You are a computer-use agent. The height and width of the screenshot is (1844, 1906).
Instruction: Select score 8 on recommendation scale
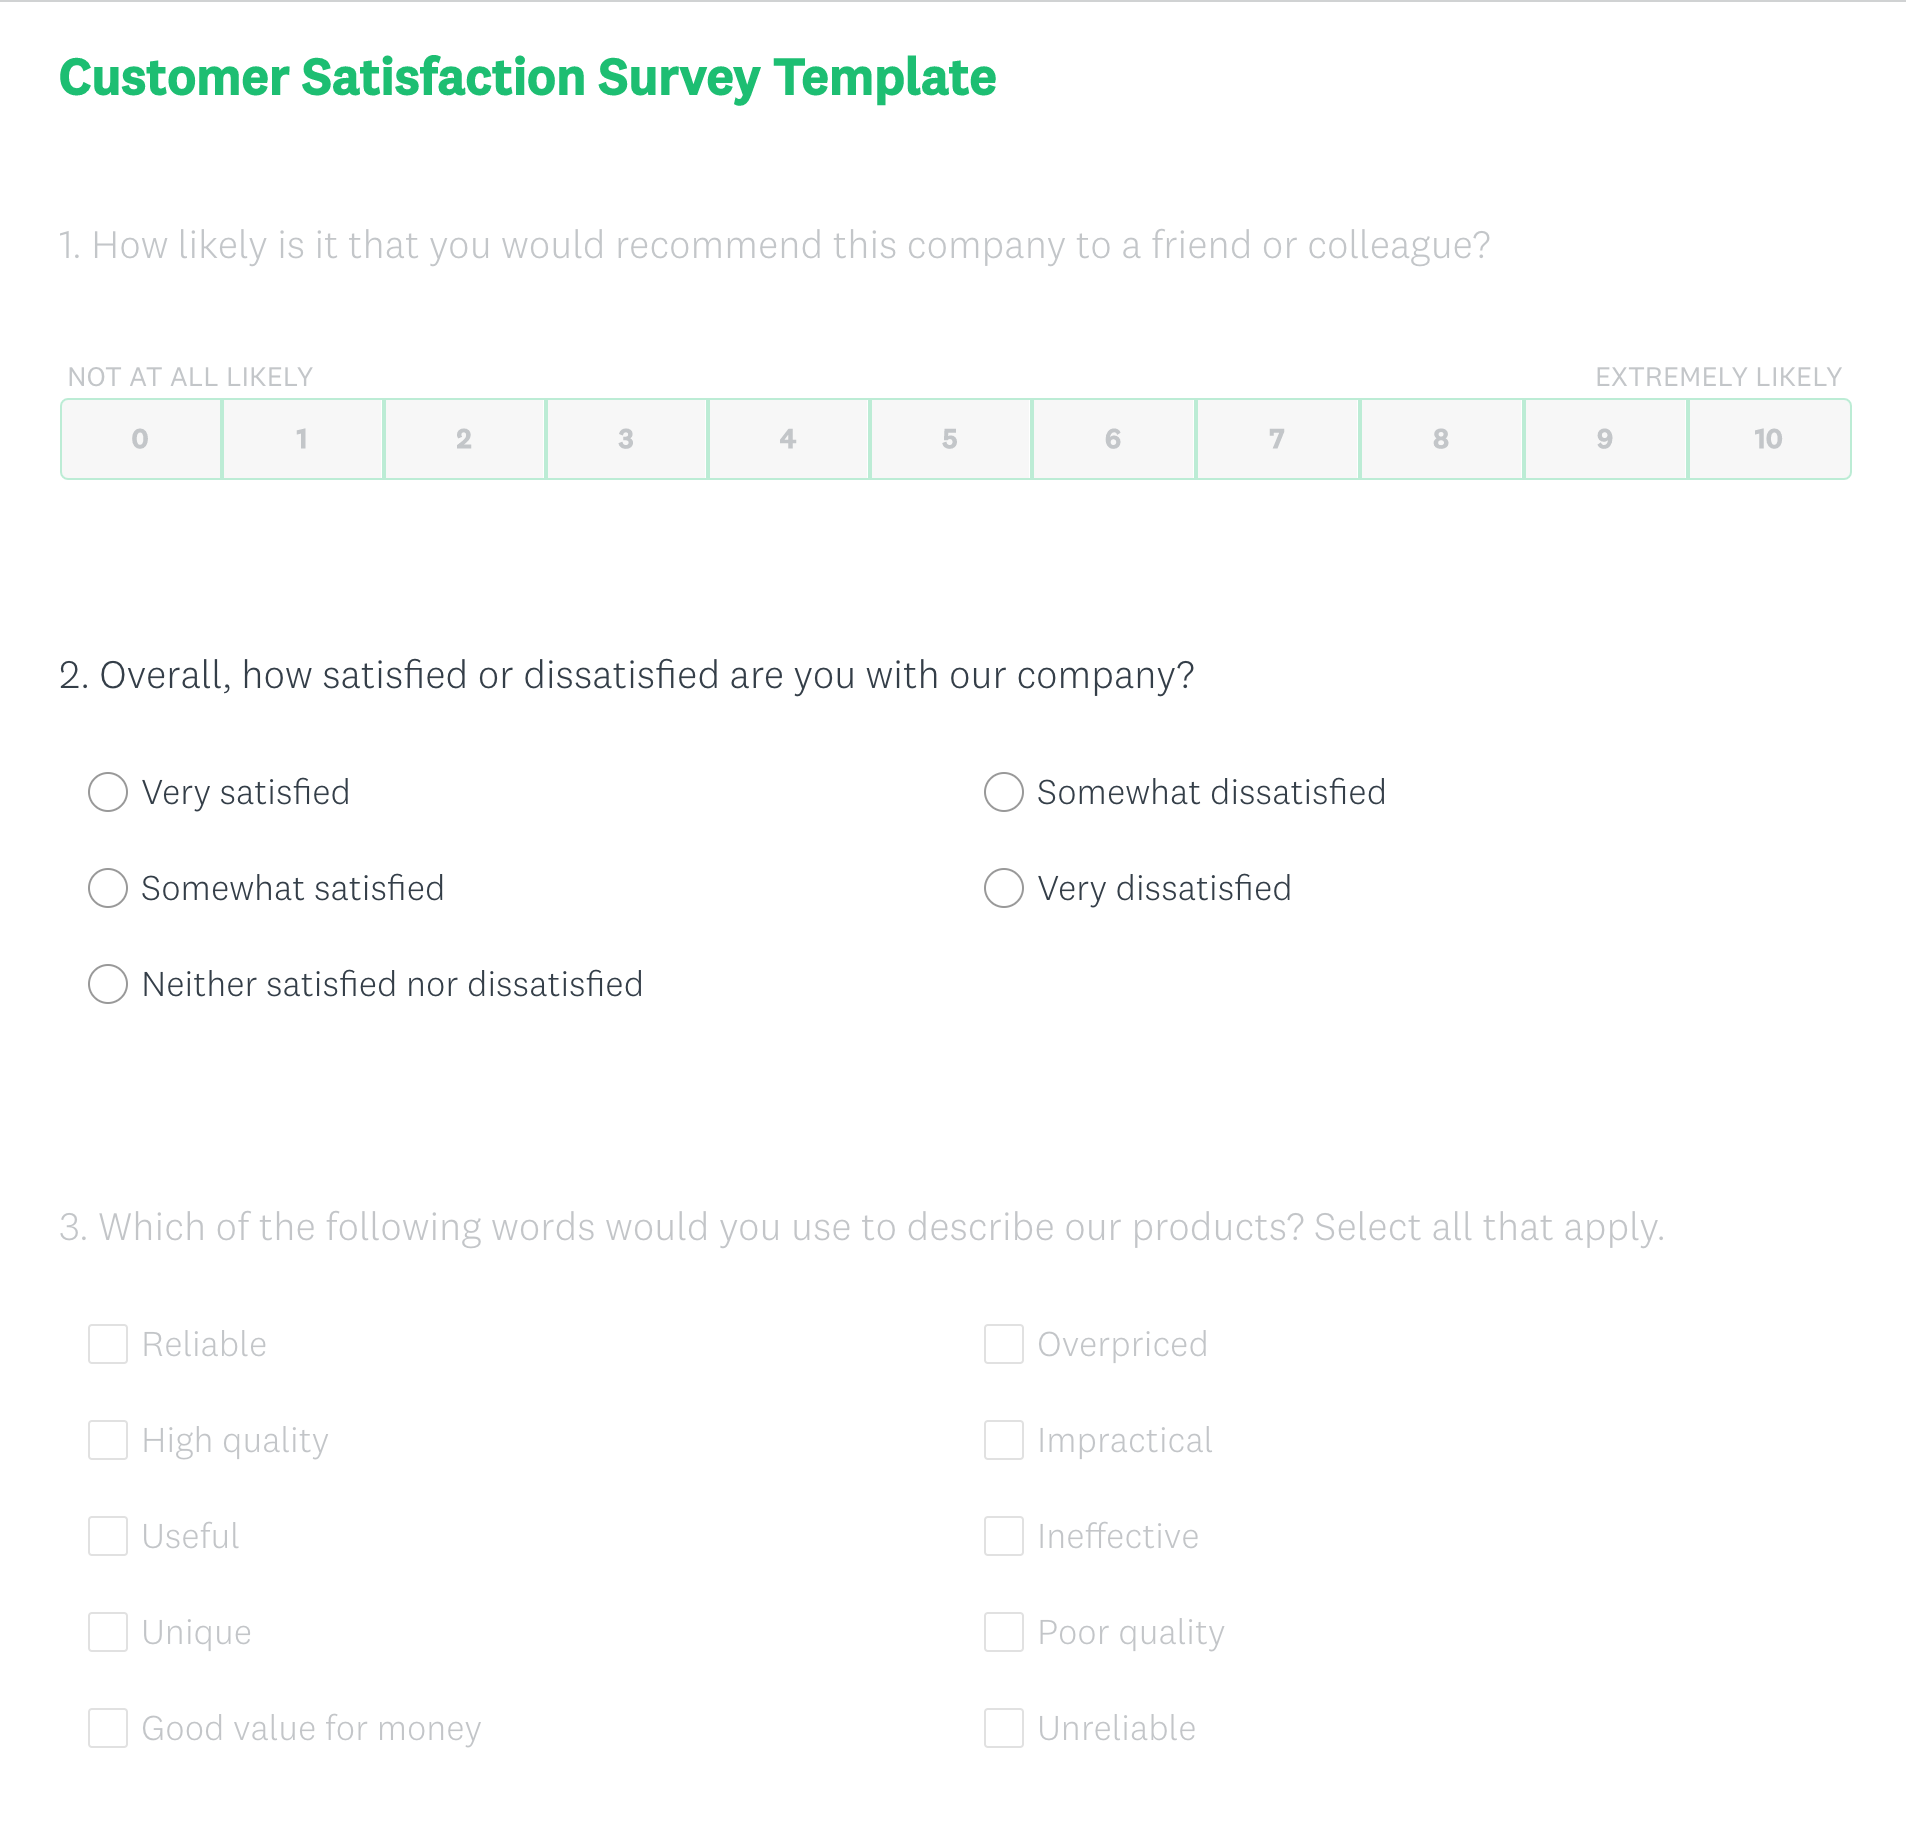pos(1441,439)
